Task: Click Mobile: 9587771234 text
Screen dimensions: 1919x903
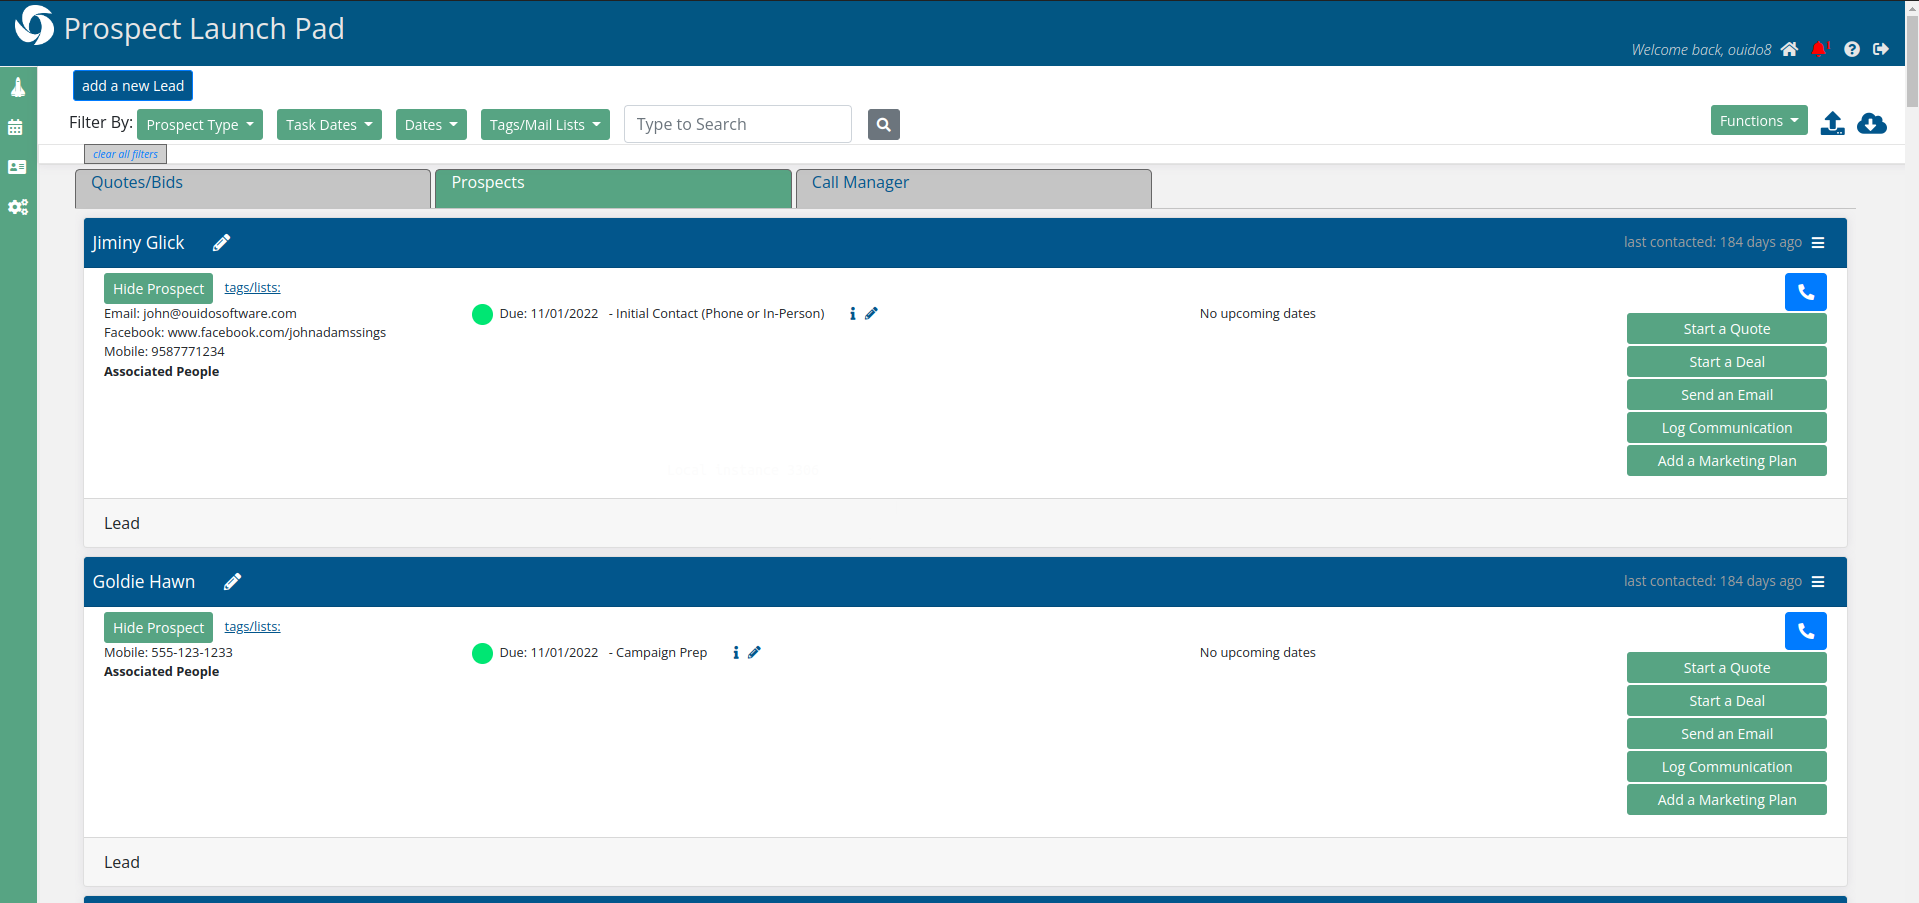Action: click(164, 352)
